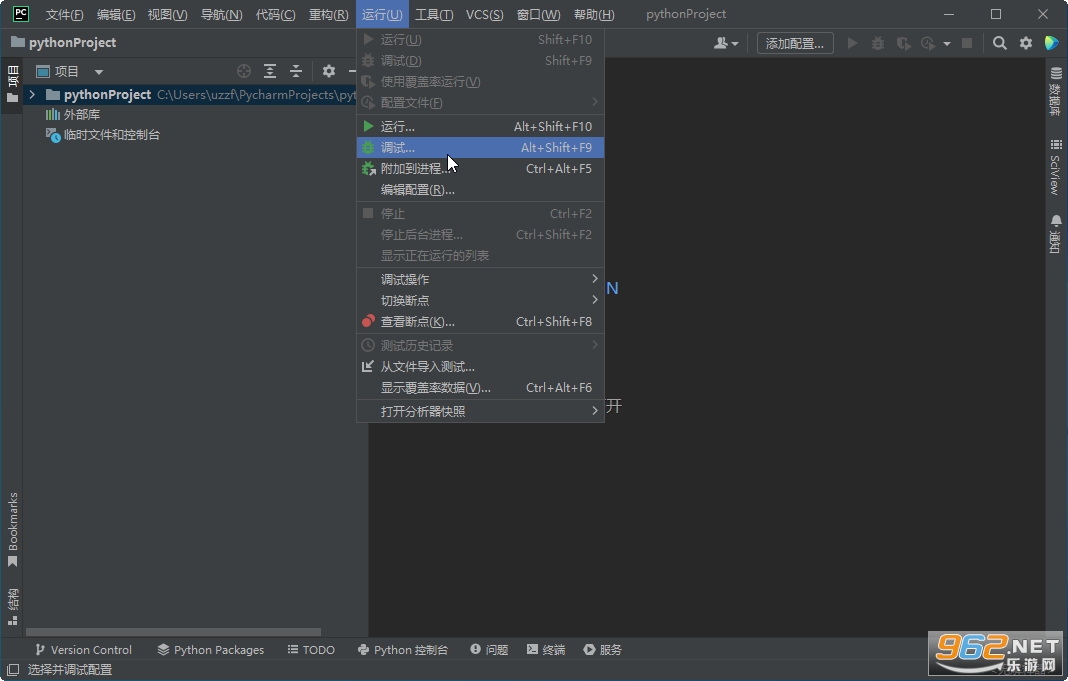Open the 结构 side tool tab
Screen dimensions: 1068x681
[12, 607]
